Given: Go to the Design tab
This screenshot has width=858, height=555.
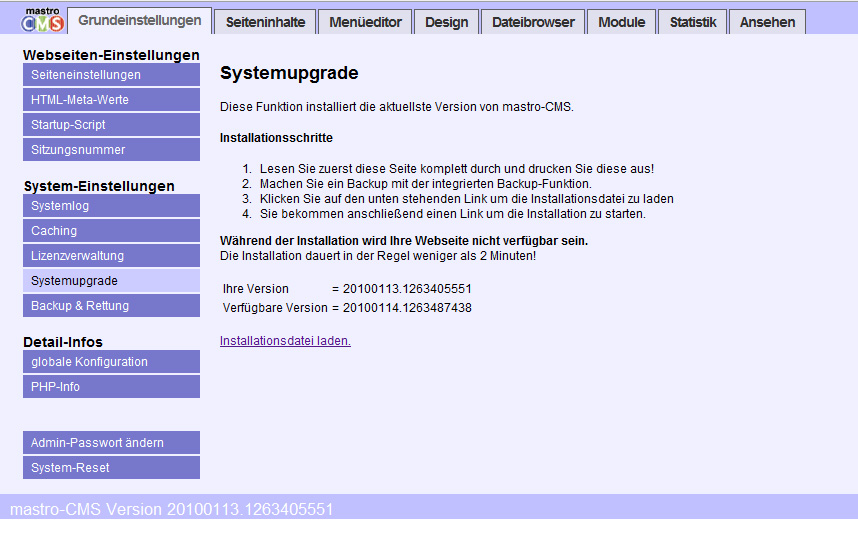Looking at the screenshot, I should (x=447, y=22).
